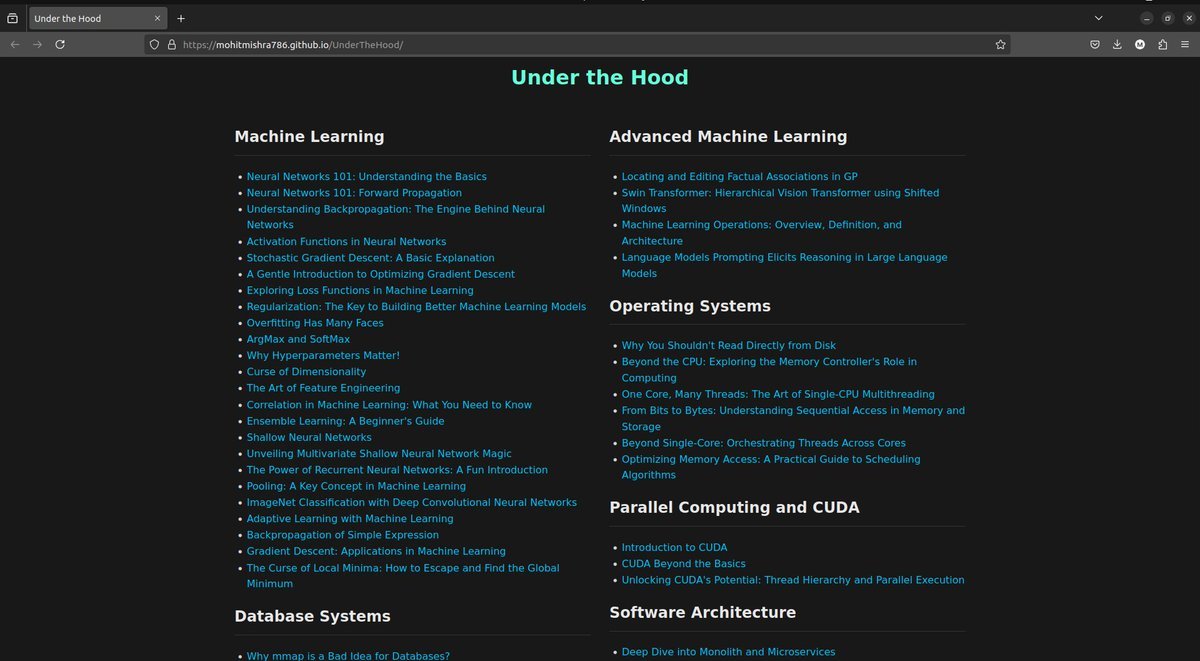Screen dimensions: 1200x661
Task: Go forward with the forward arrow
Action: [x=37, y=44]
